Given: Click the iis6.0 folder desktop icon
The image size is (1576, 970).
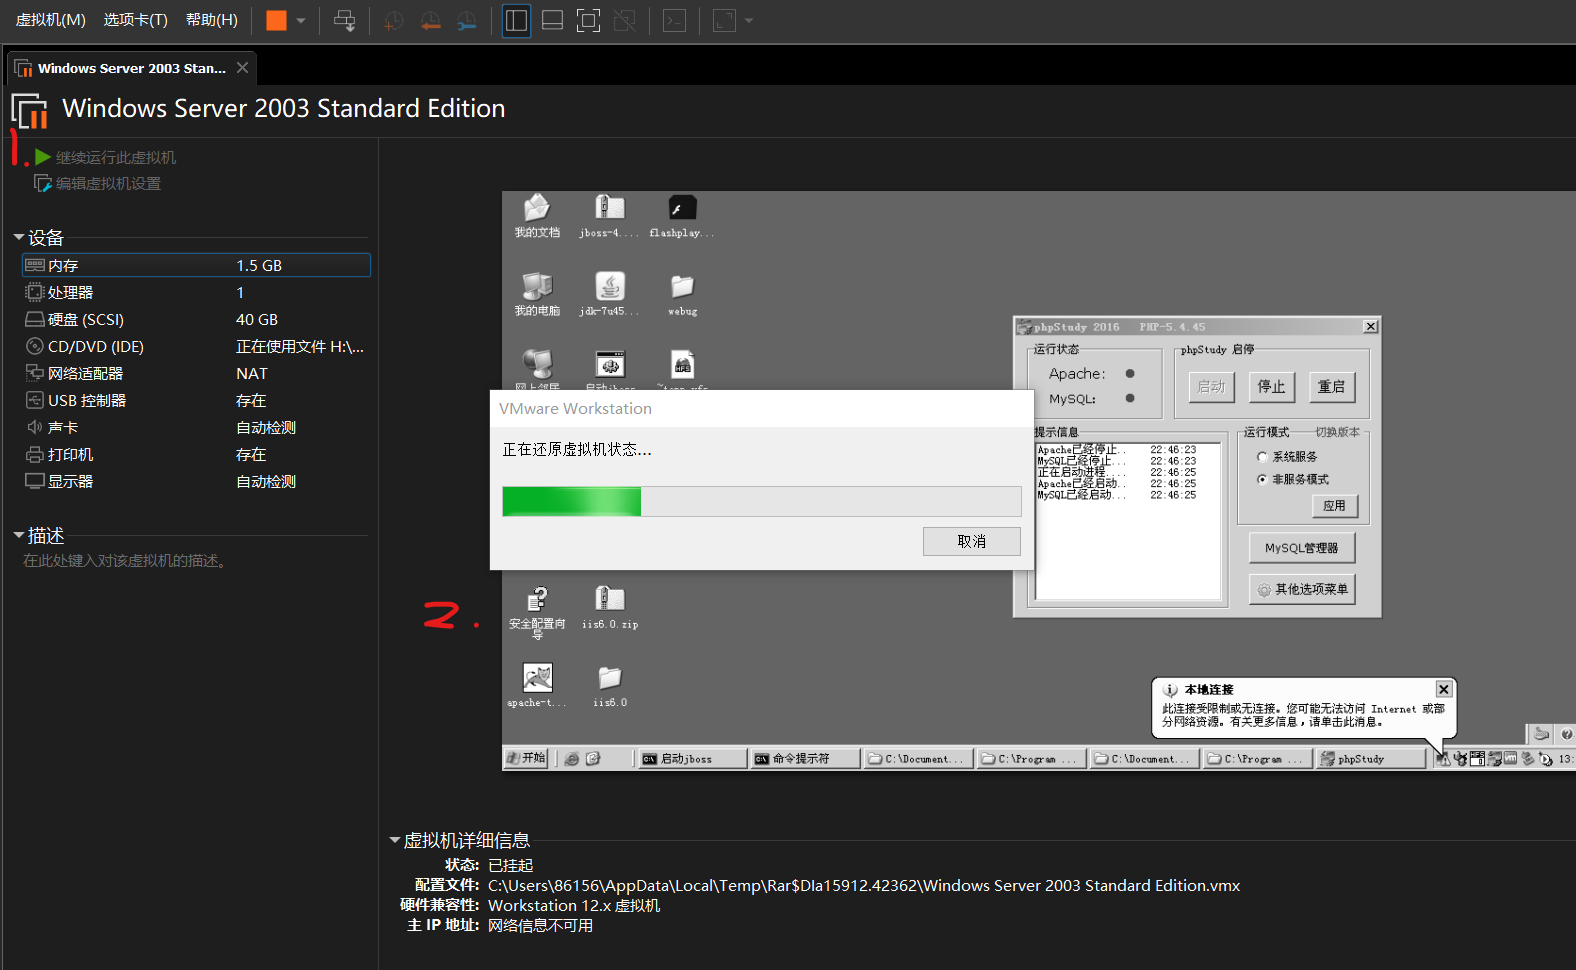Looking at the screenshot, I should (x=609, y=686).
